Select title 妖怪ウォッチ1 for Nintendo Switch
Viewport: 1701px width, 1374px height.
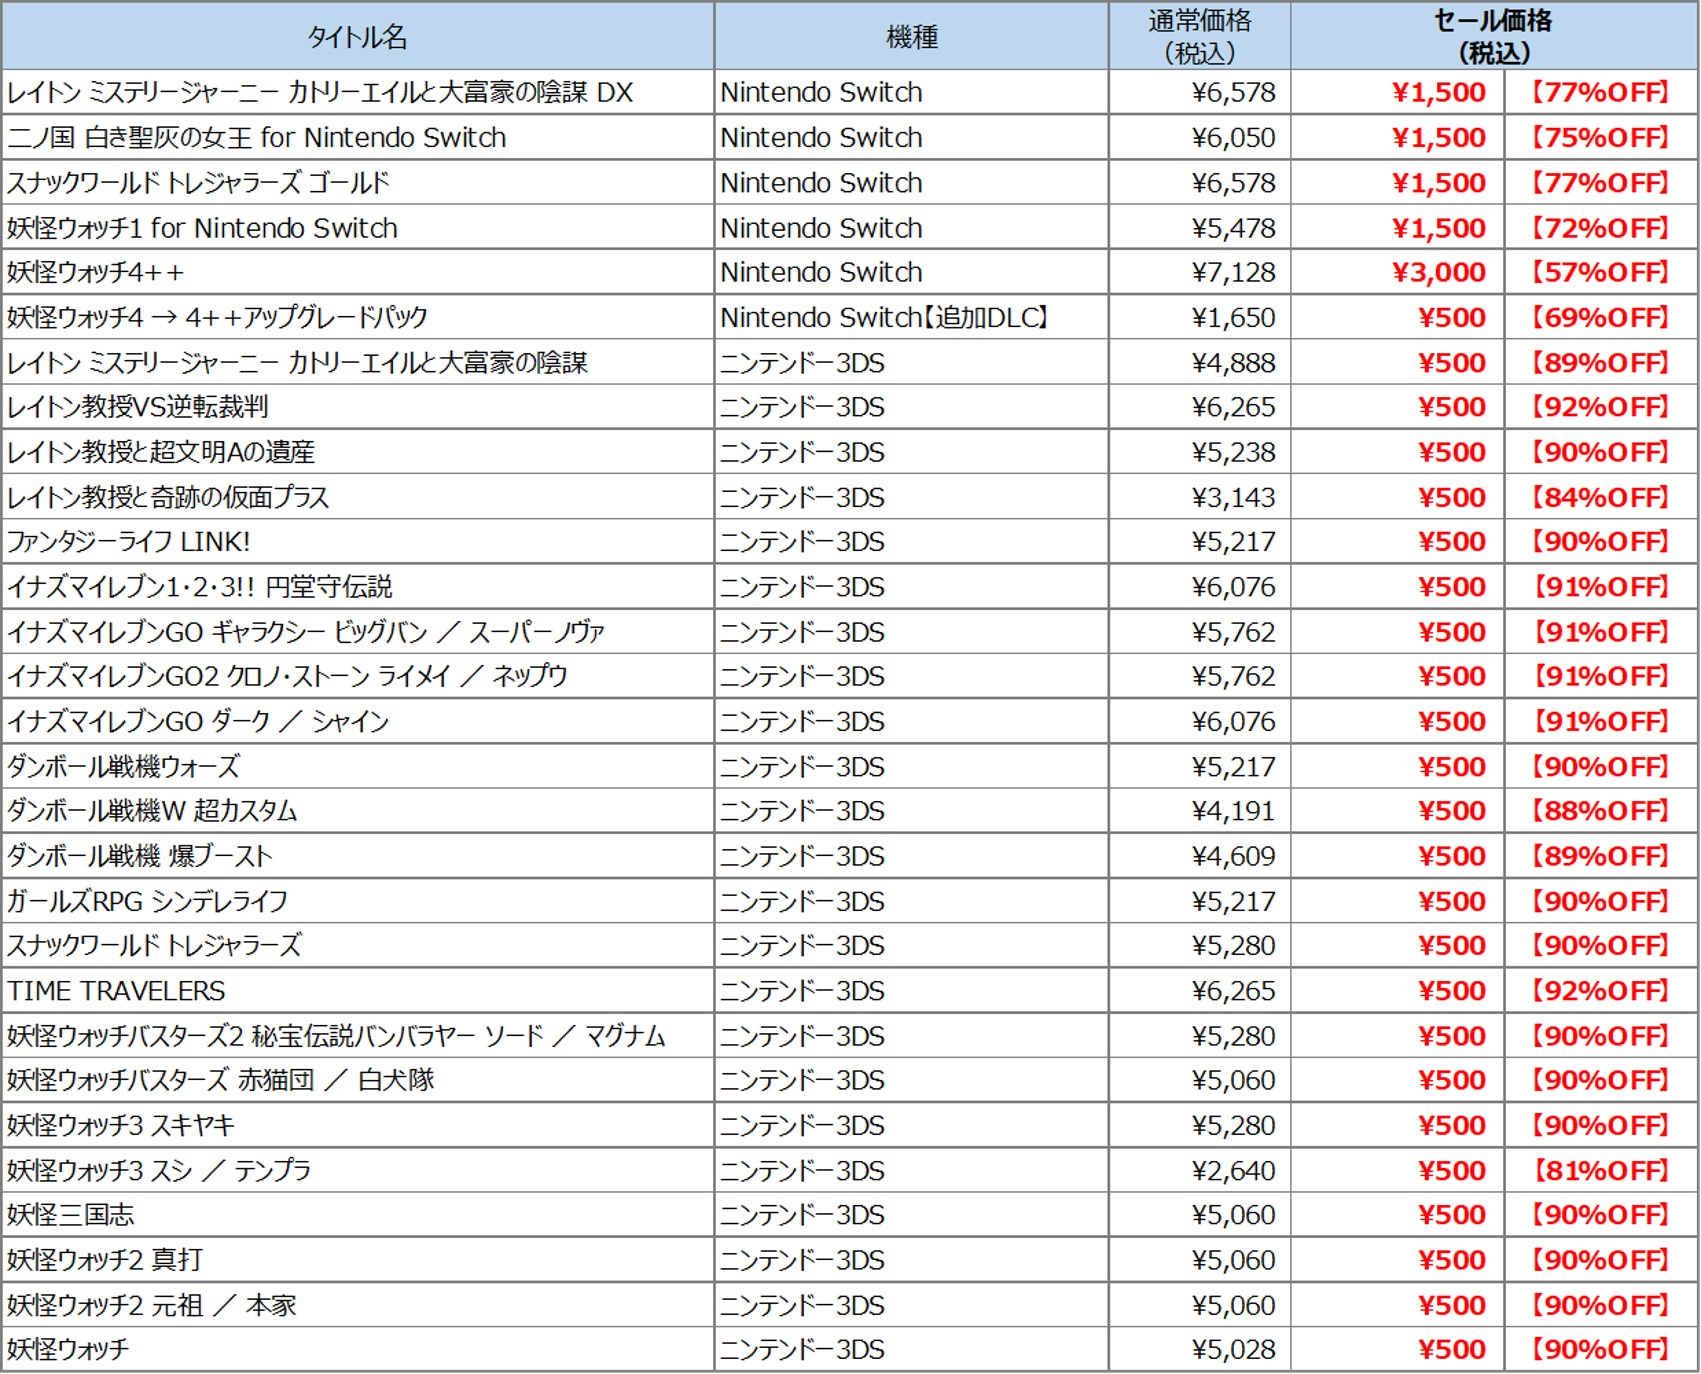tap(202, 228)
